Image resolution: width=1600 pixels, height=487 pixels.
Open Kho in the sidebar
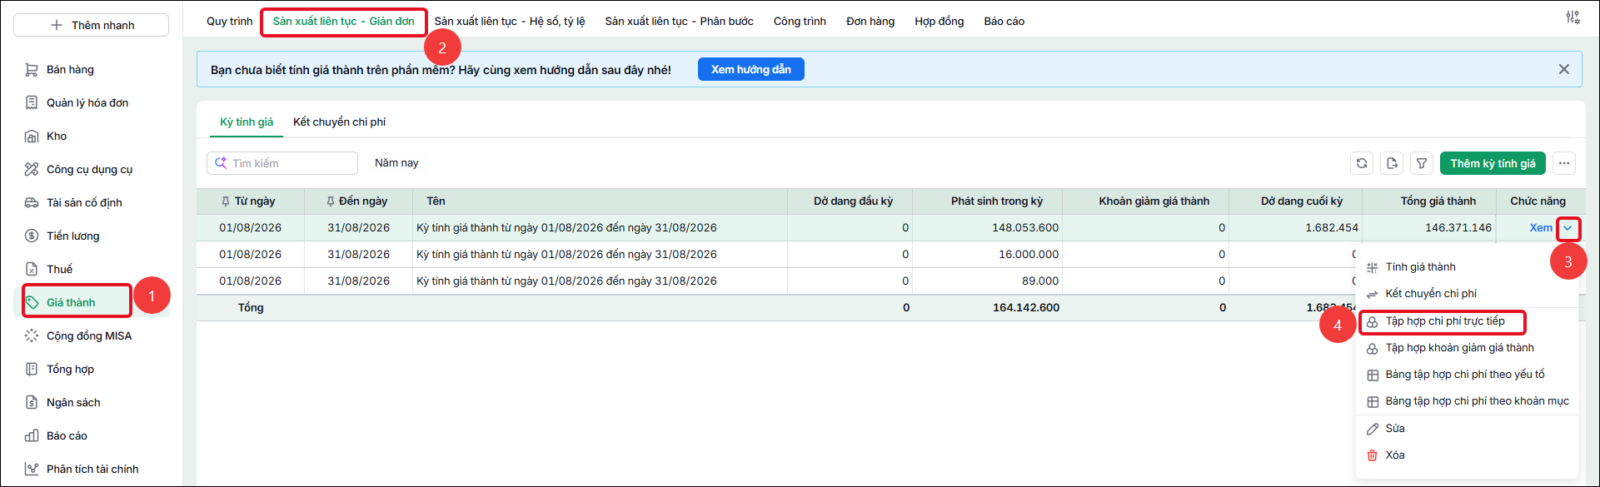(56, 136)
